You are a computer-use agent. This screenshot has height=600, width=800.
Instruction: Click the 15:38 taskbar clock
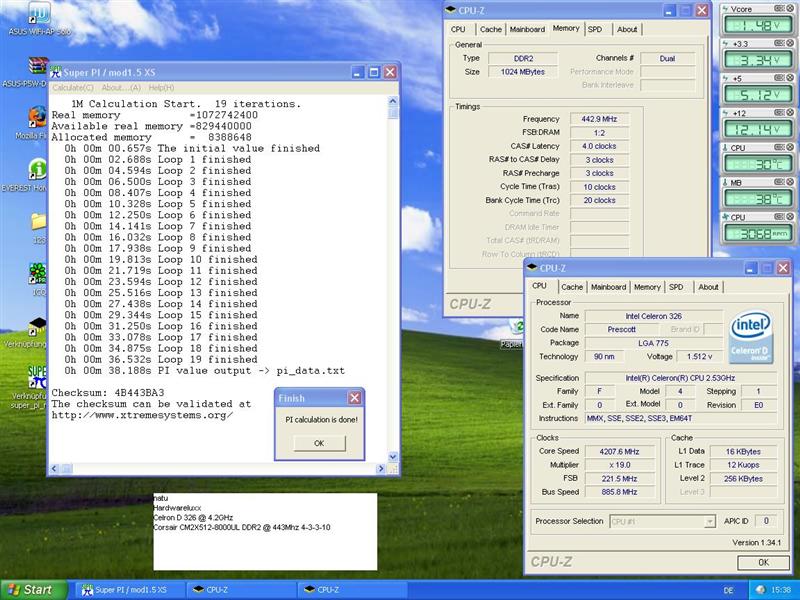pos(782,590)
